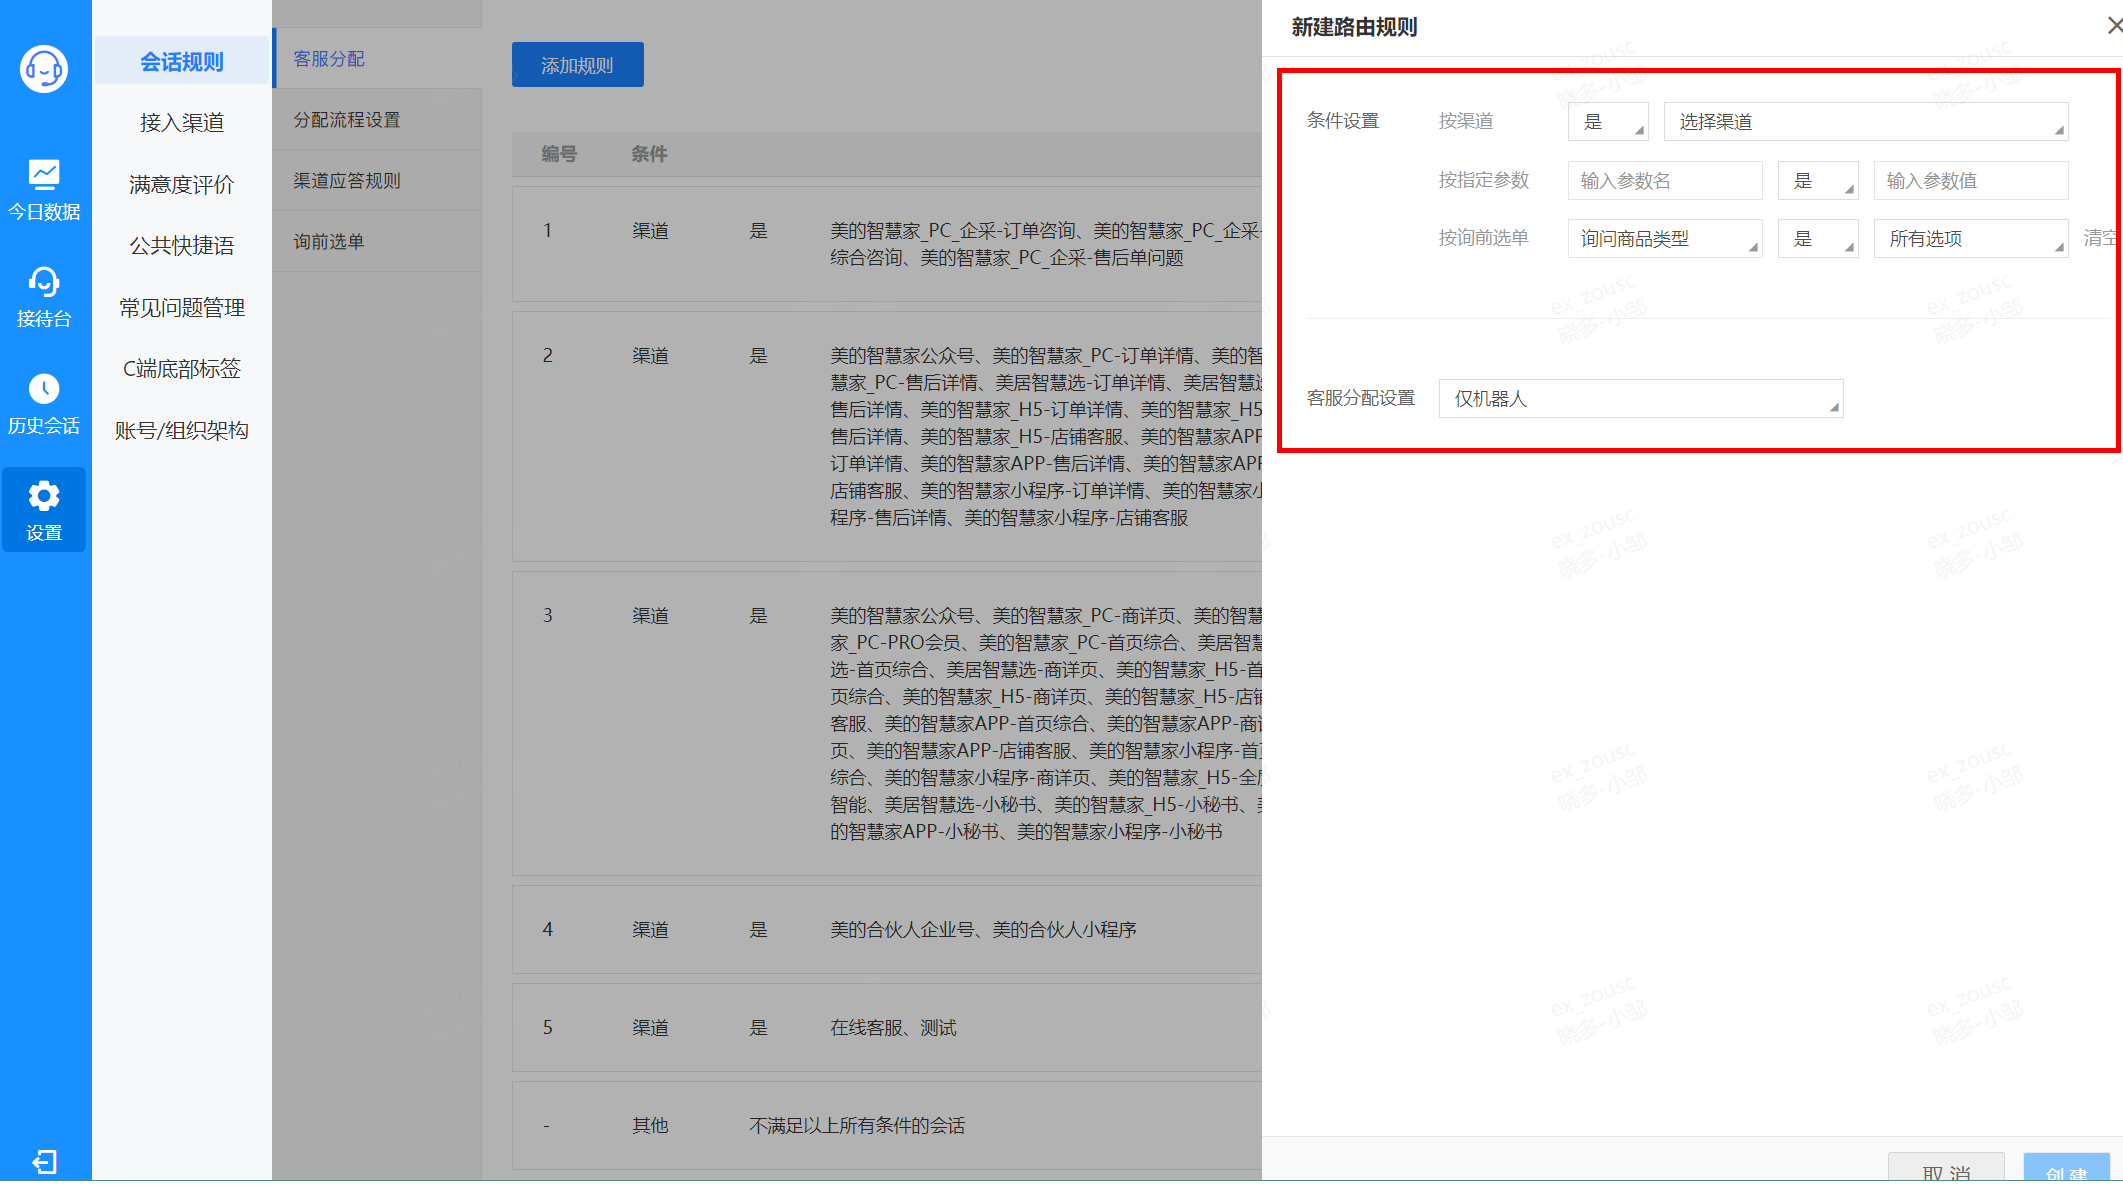The height and width of the screenshot is (1189, 2123).
Task: Click the 输入参数名 input field
Action: (1665, 181)
